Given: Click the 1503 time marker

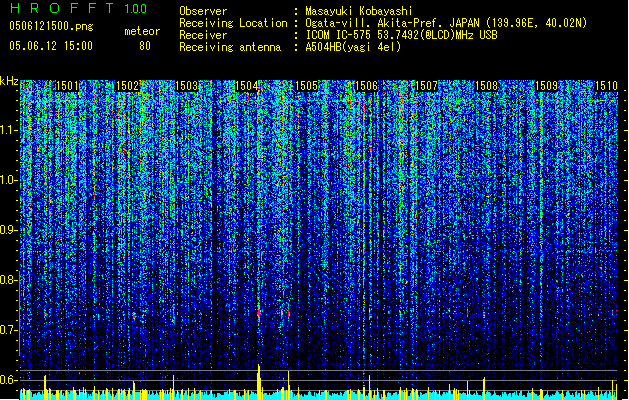Looking at the screenshot, I should [x=187, y=86].
